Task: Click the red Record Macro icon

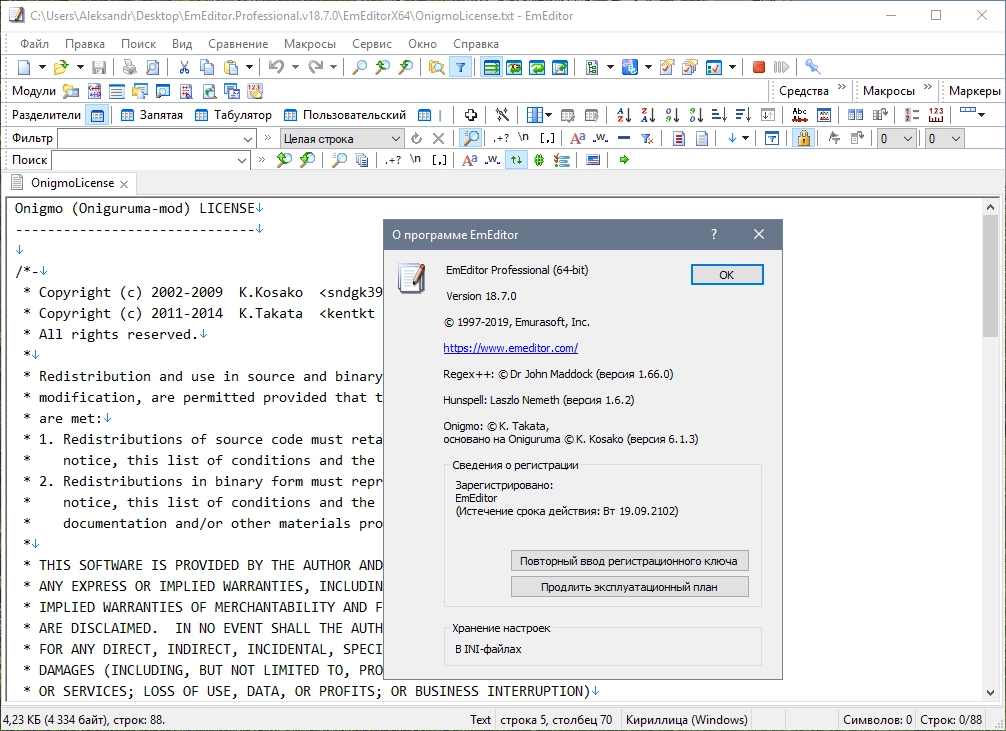Action: click(759, 67)
